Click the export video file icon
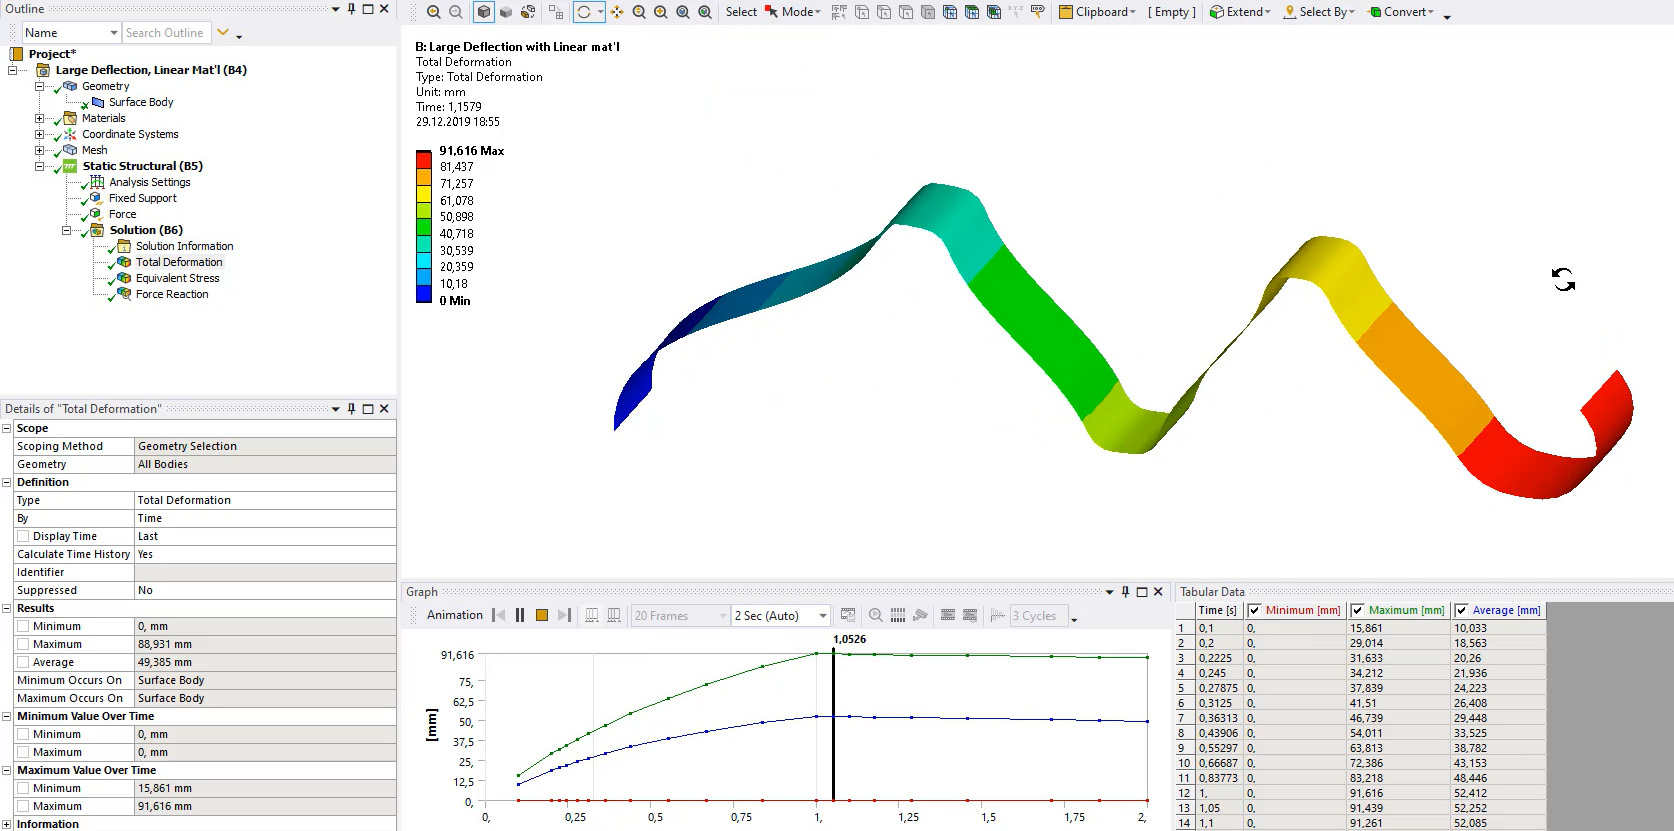The width and height of the screenshot is (1674, 831). point(848,615)
